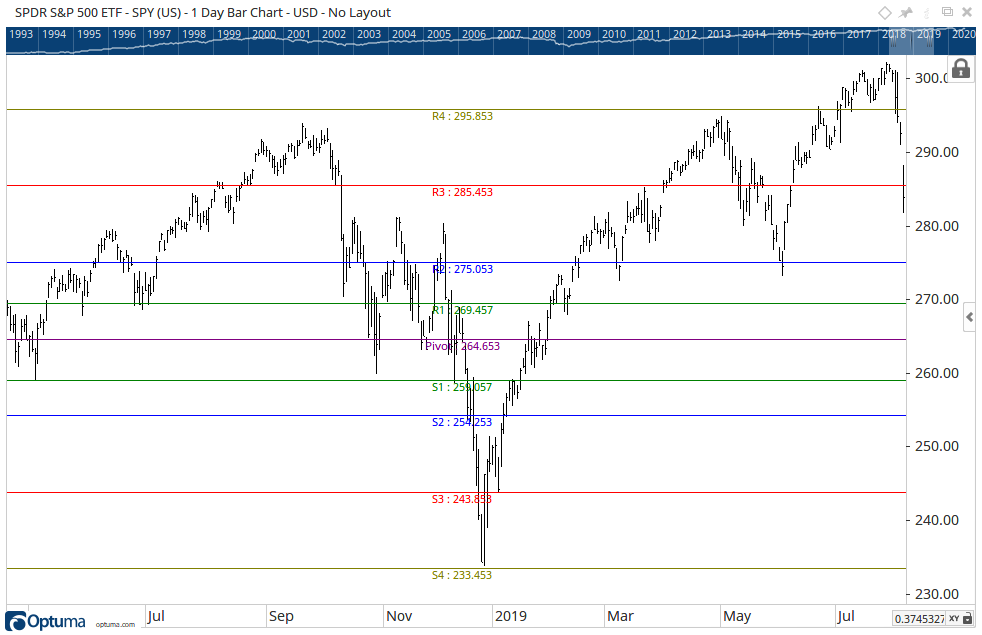Click the Sep label on the date axis
This screenshot has height=635, width=982.
[x=281, y=616]
